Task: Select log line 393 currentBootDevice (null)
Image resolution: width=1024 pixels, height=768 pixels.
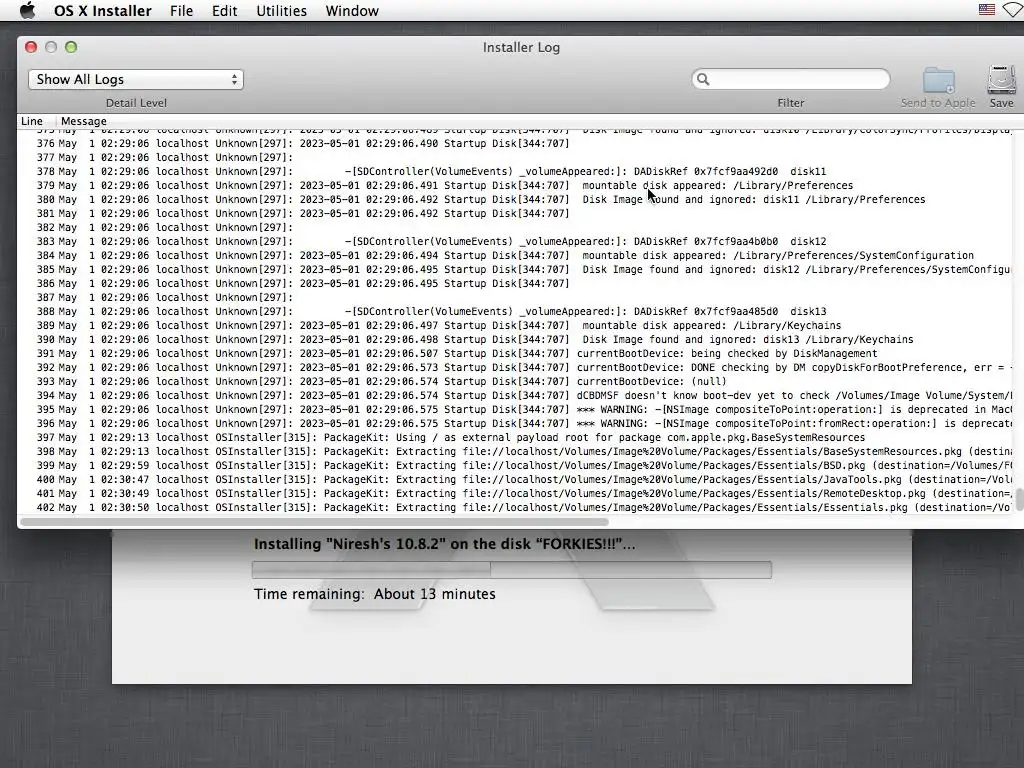Action: (x=516, y=381)
